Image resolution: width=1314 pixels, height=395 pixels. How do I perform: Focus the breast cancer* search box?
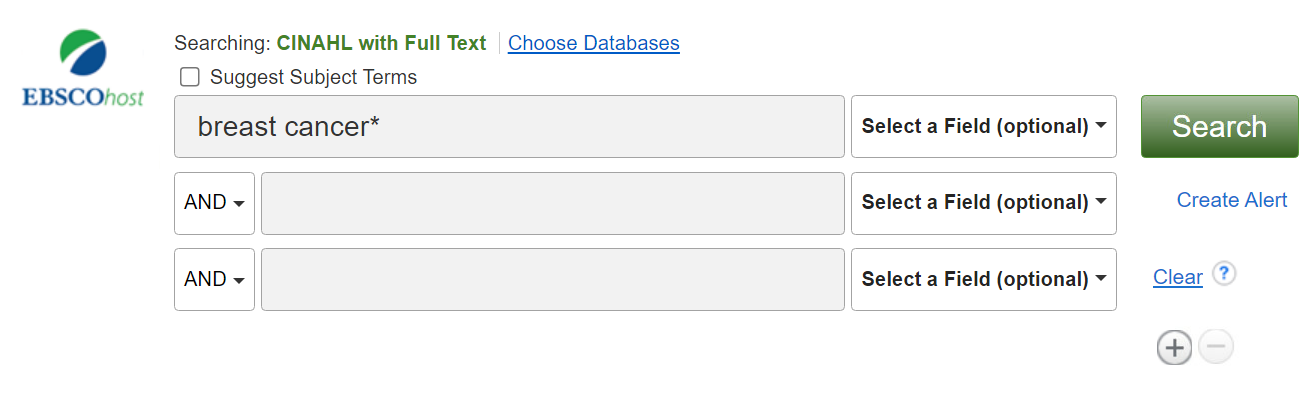tap(510, 126)
